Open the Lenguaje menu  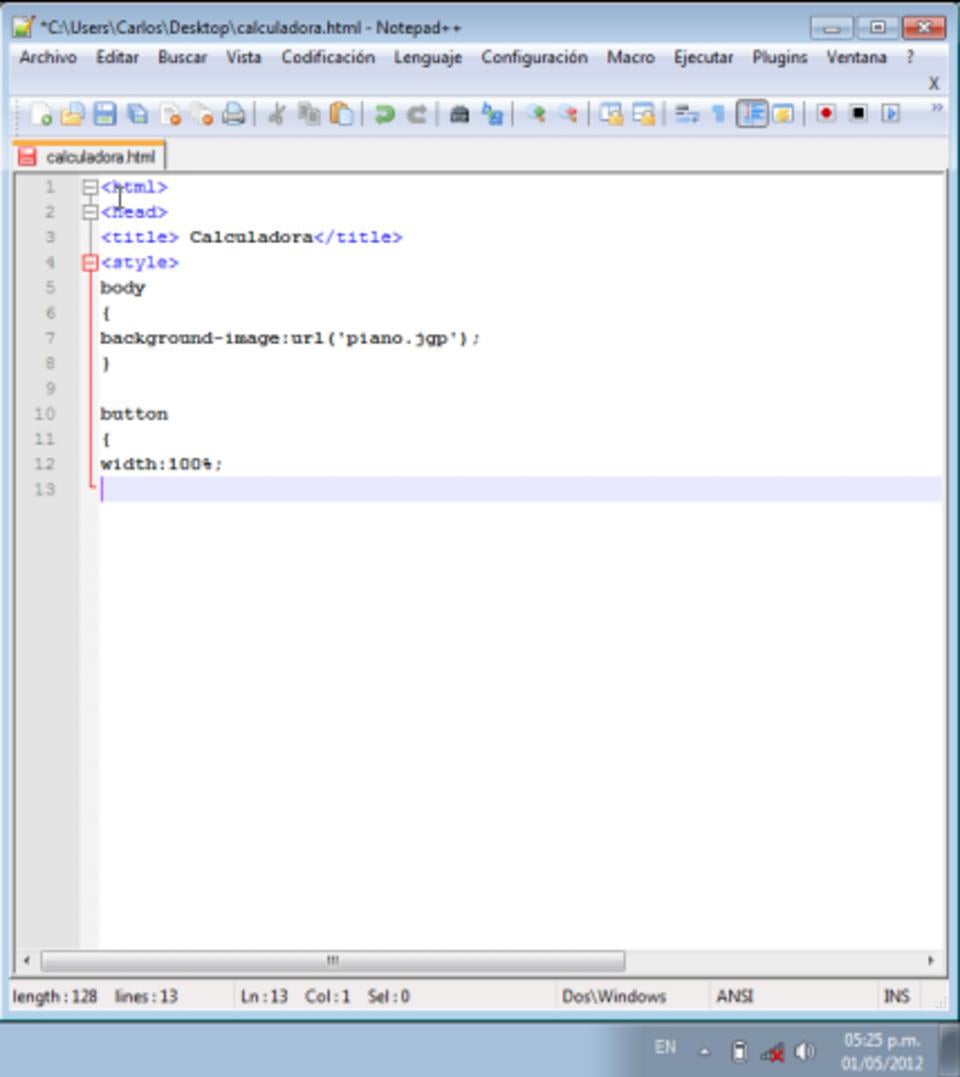coord(428,57)
